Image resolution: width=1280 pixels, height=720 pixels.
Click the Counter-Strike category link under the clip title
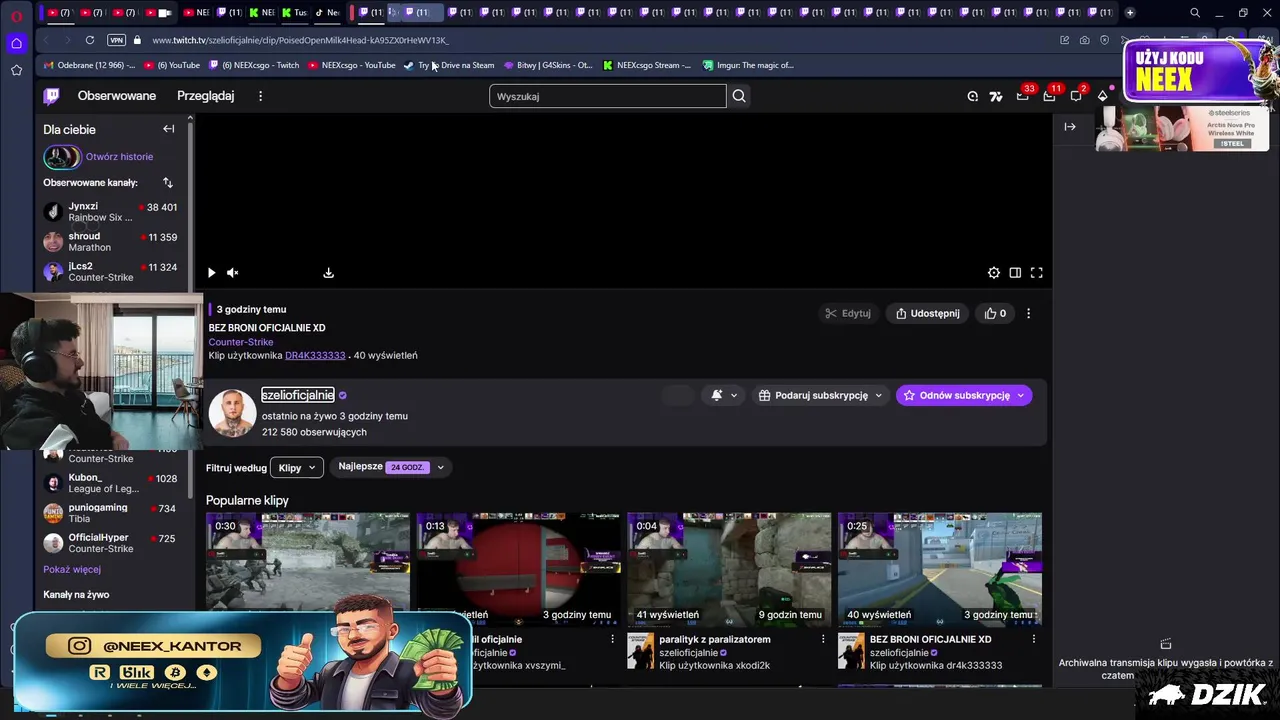[x=241, y=342]
